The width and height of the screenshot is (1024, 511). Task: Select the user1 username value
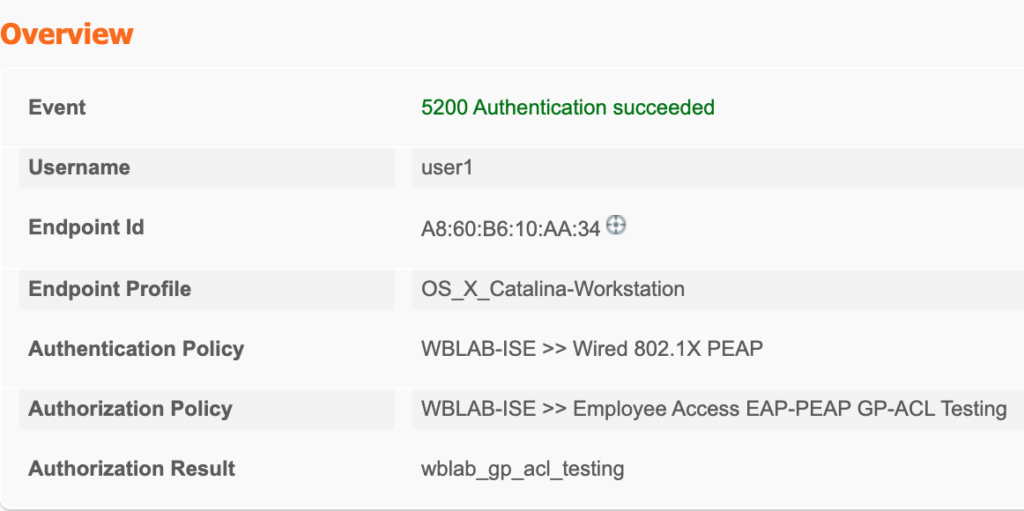pyautogui.click(x=447, y=168)
